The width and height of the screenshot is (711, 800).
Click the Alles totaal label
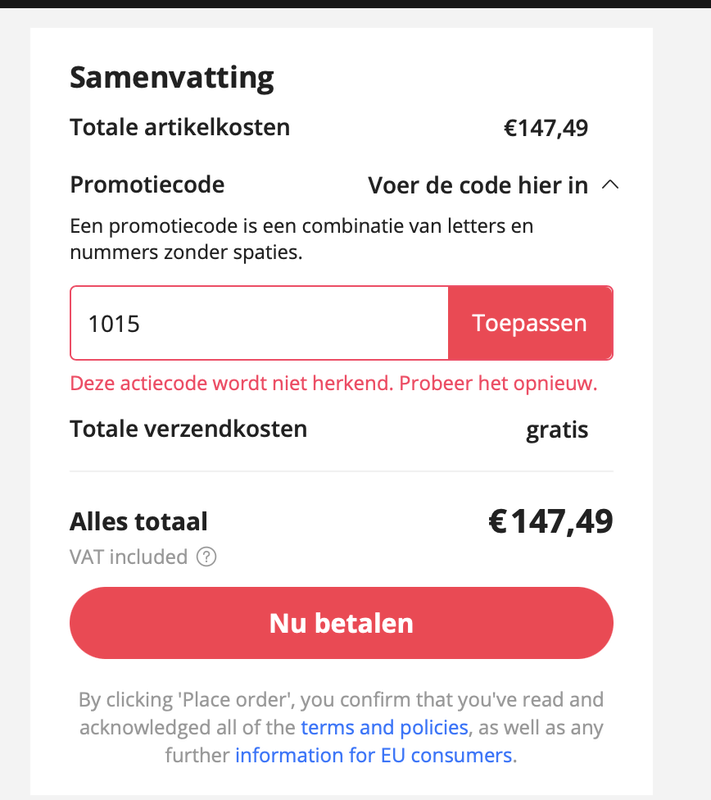click(138, 521)
